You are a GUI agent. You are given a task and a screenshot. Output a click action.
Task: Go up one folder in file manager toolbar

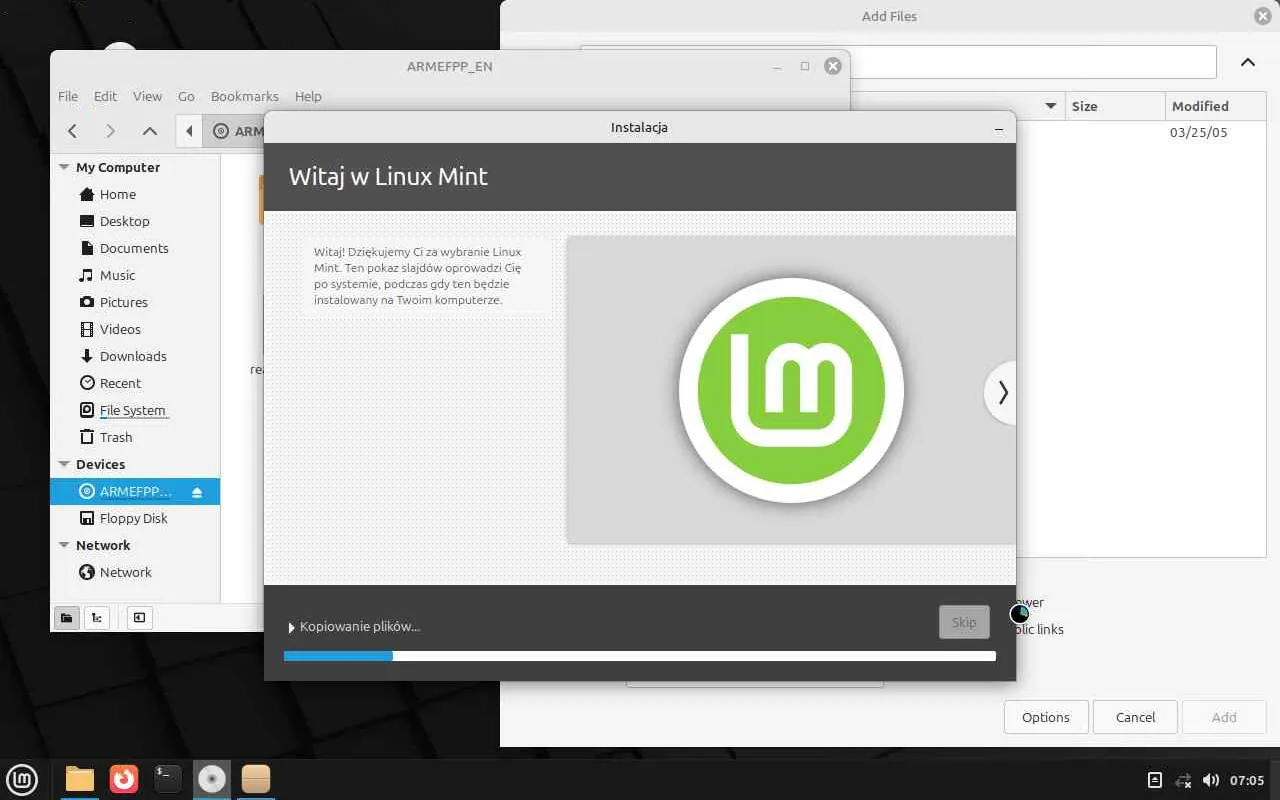pyautogui.click(x=149, y=131)
